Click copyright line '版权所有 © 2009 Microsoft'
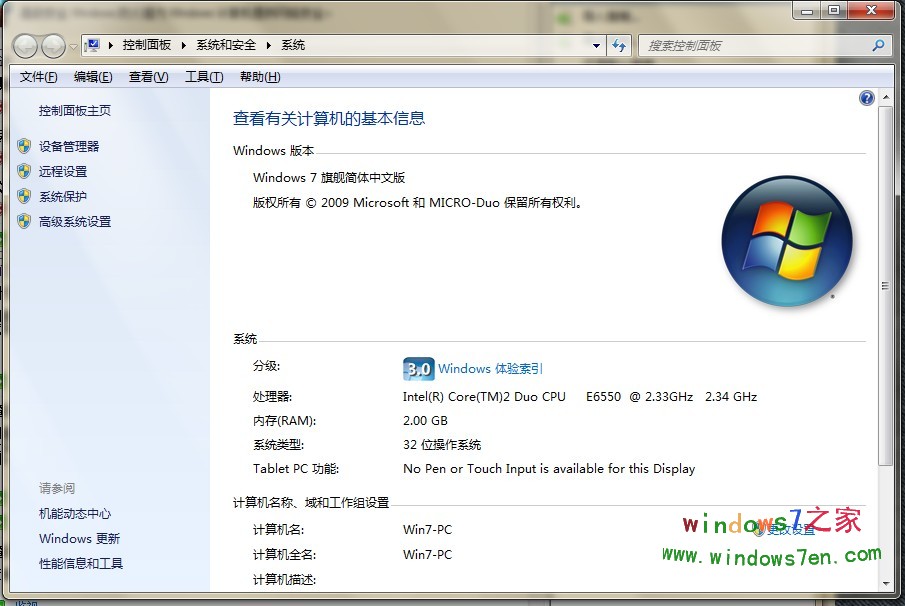 pyautogui.click(x=331, y=203)
